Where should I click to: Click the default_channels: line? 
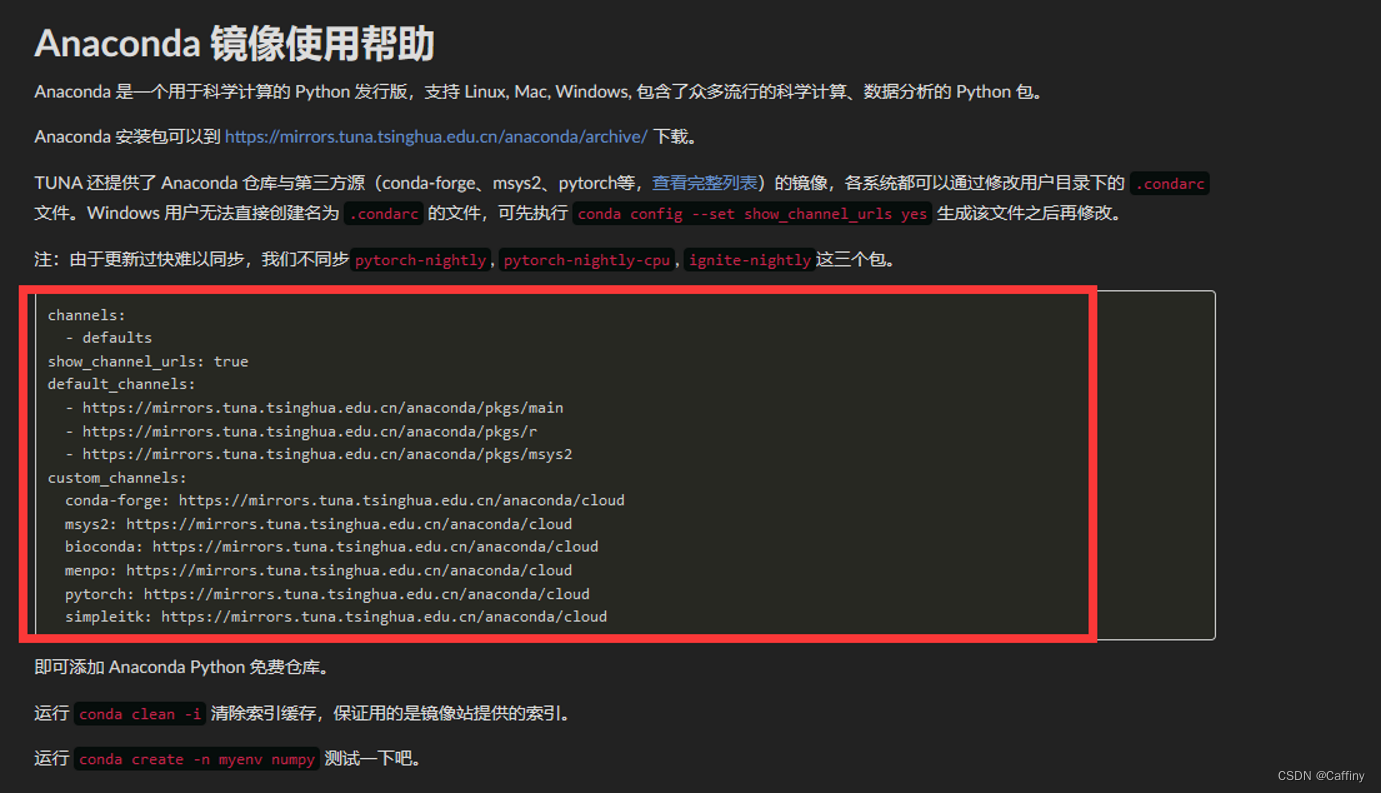(122, 384)
